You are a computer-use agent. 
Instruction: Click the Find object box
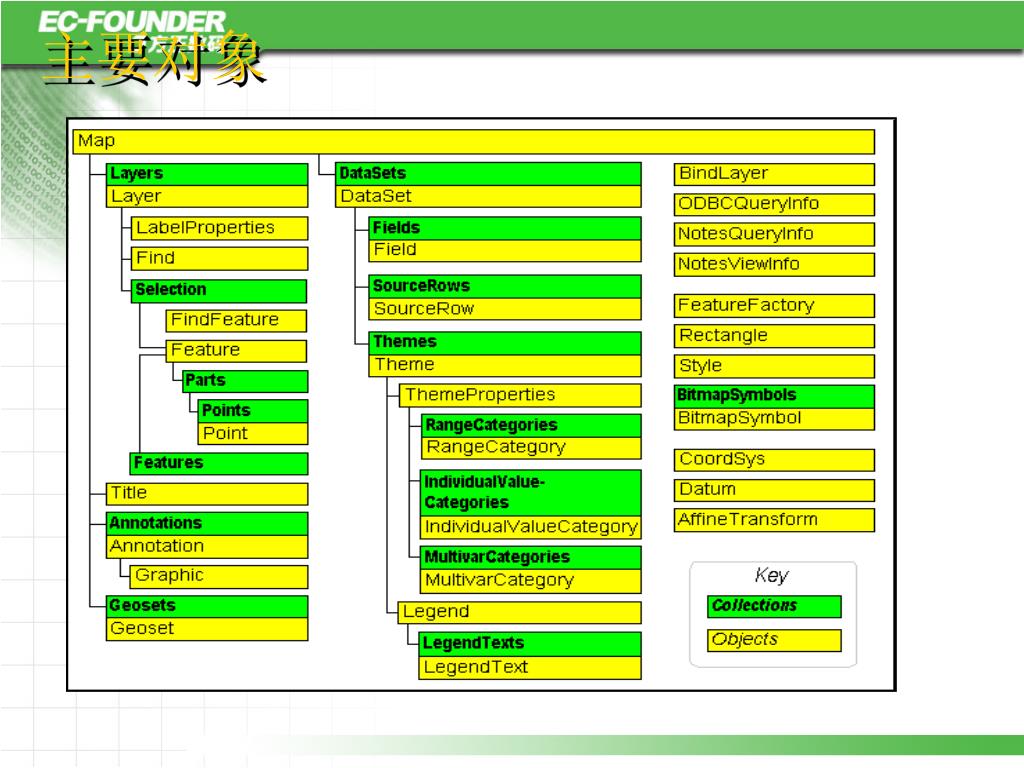(x=219, y=258)
